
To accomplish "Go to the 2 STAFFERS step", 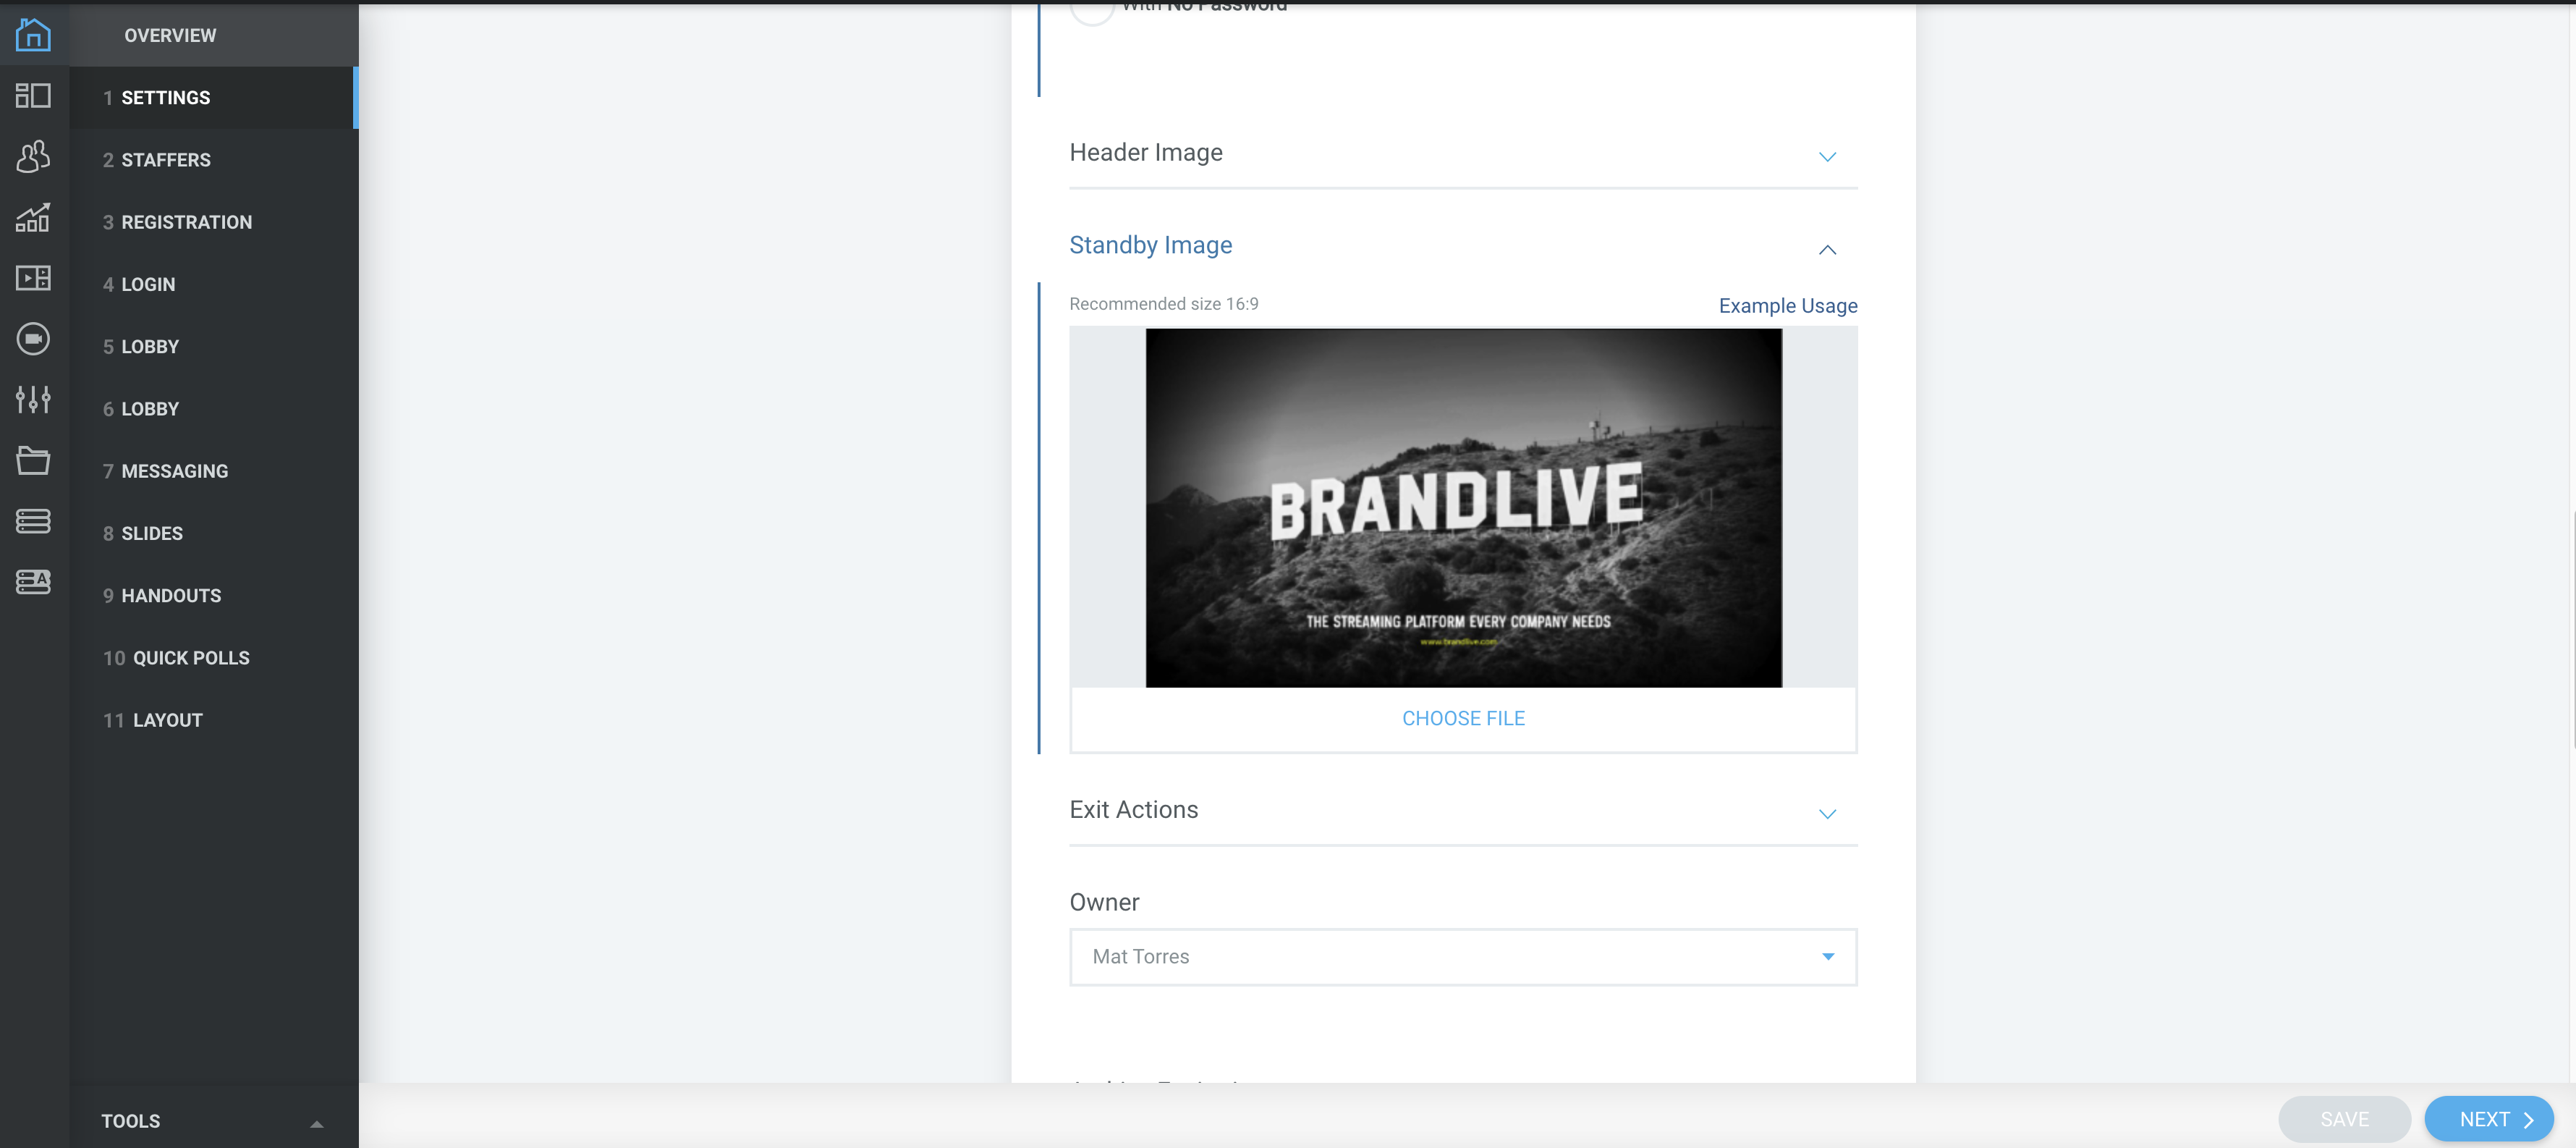I will pos(214,160).
